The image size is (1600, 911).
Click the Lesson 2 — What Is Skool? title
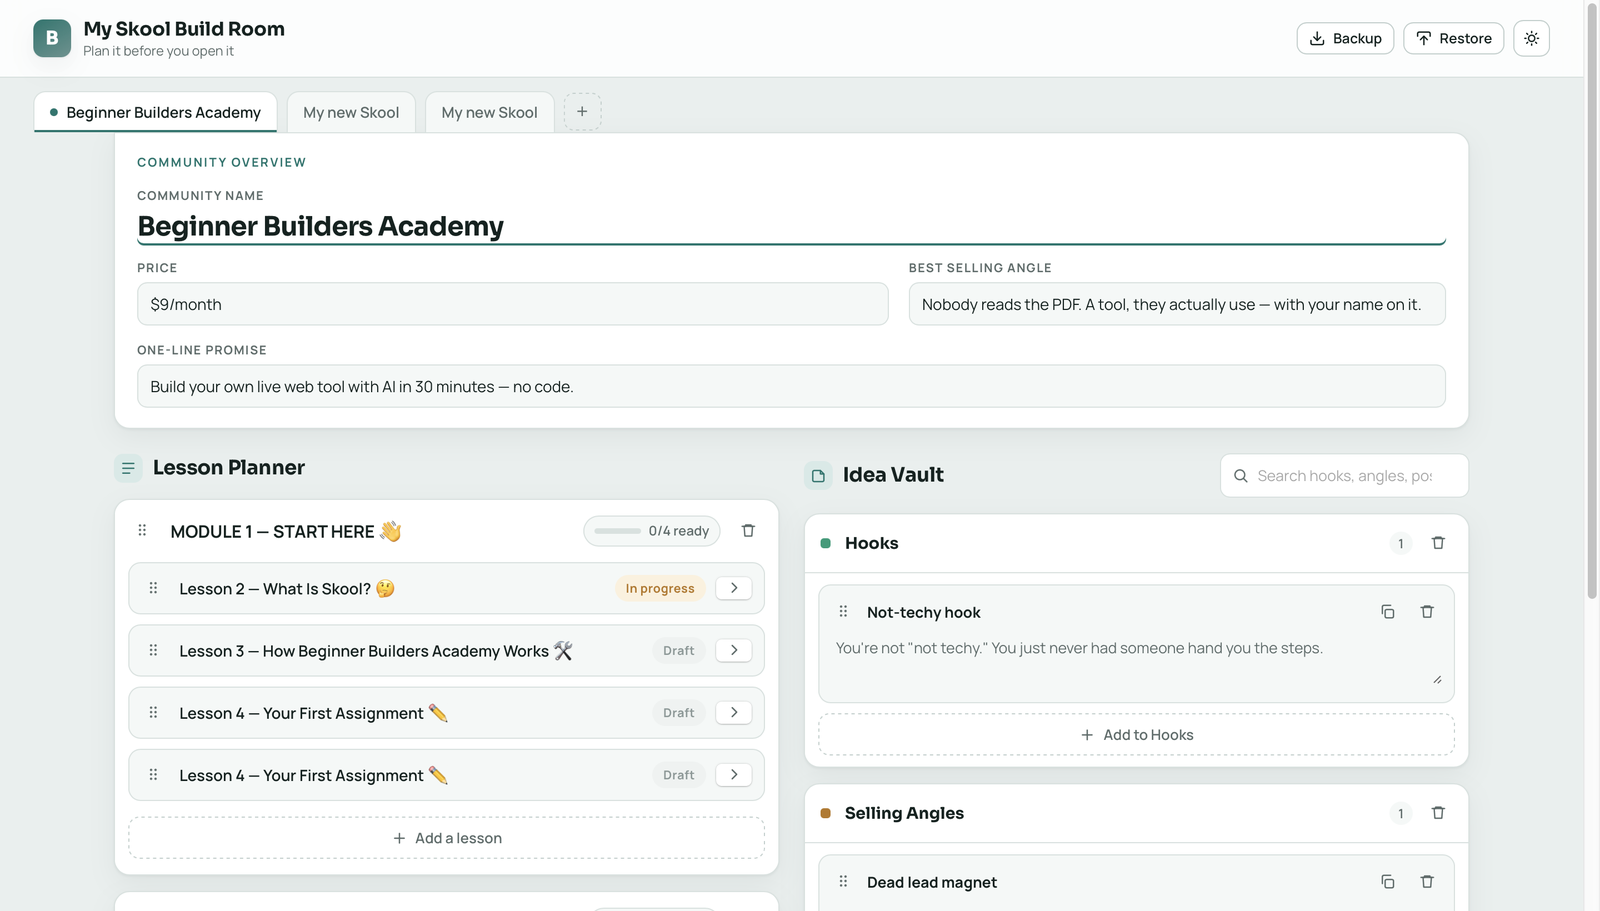[x=287, y=588]
